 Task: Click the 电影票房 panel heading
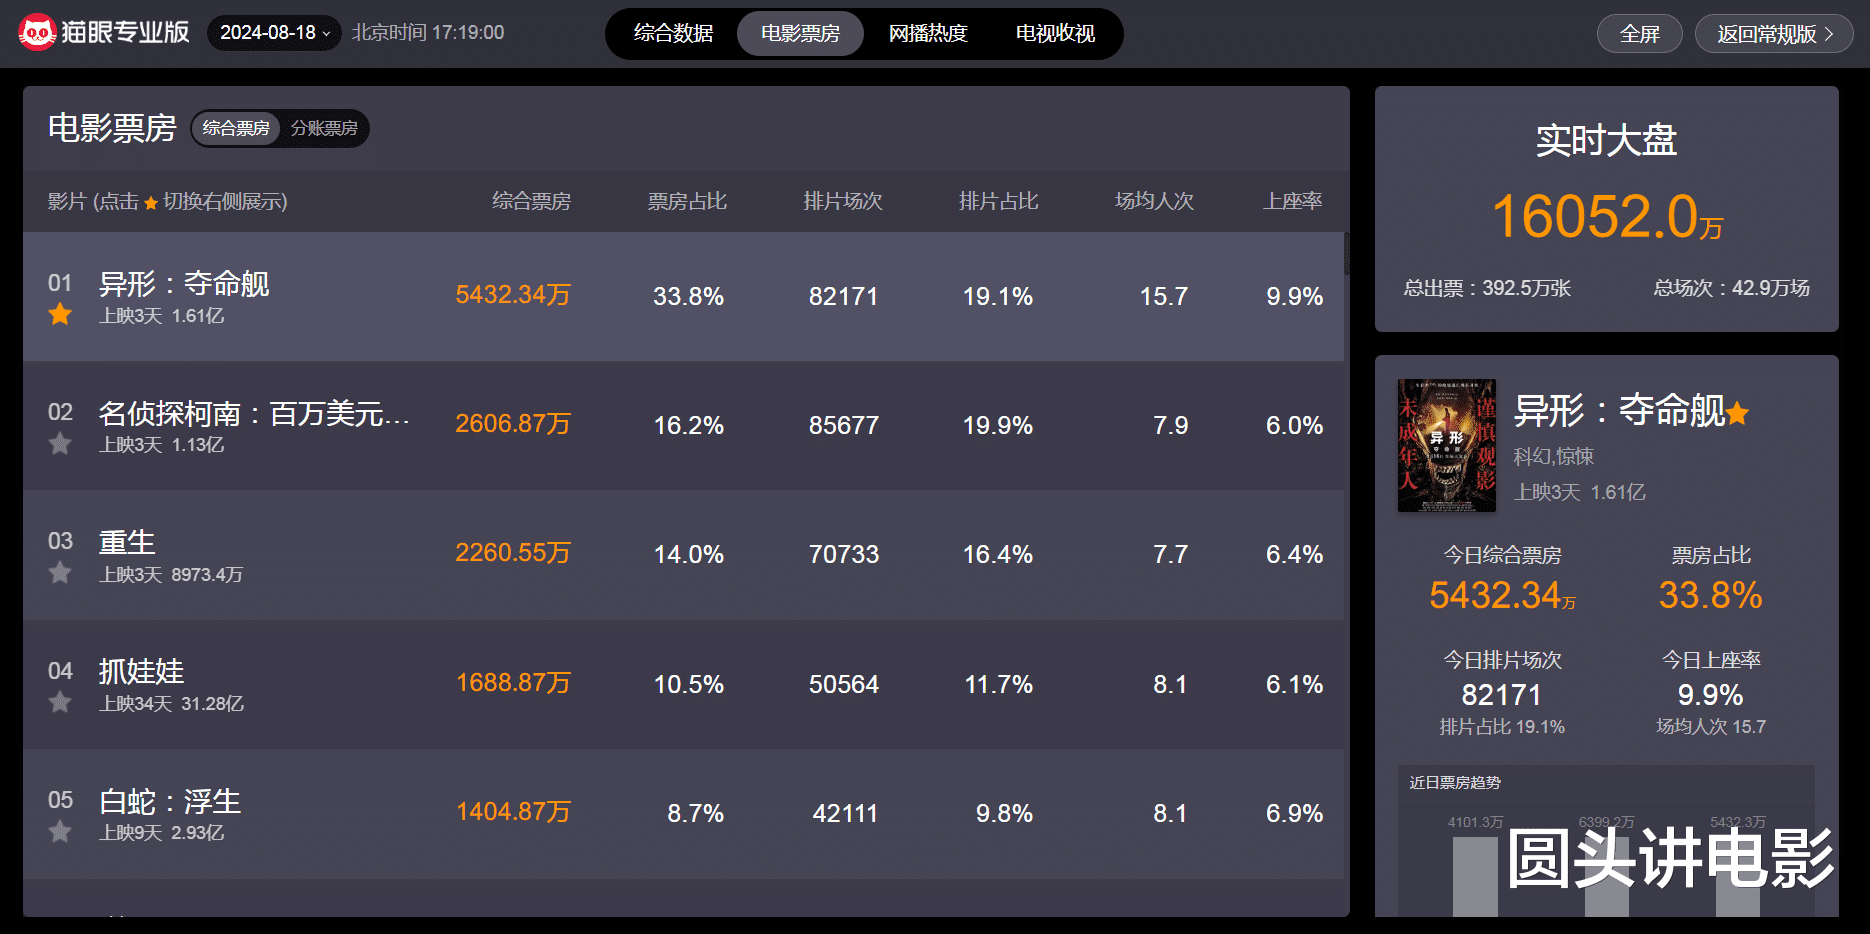[112, 128]
